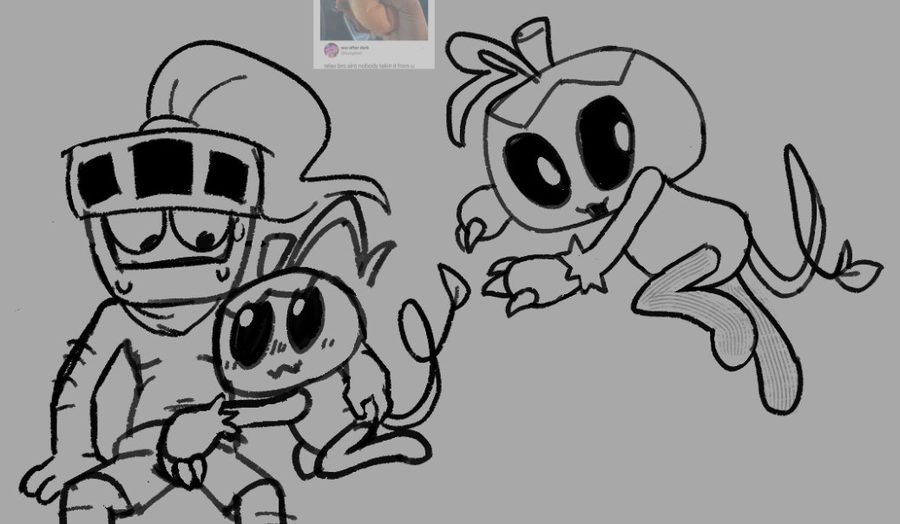
Task: Click the pink profile avatar in the pasted post
Action: (x=331, y=50)
